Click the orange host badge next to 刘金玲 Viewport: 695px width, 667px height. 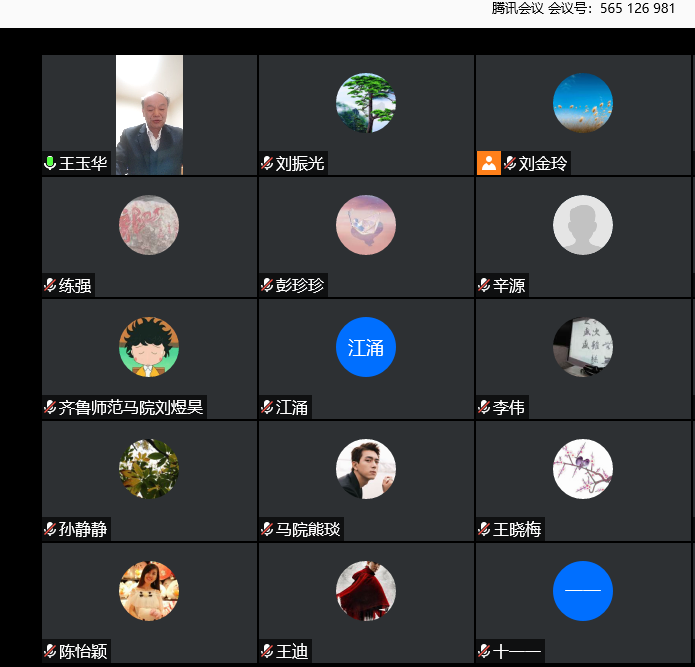click(488, 163)
